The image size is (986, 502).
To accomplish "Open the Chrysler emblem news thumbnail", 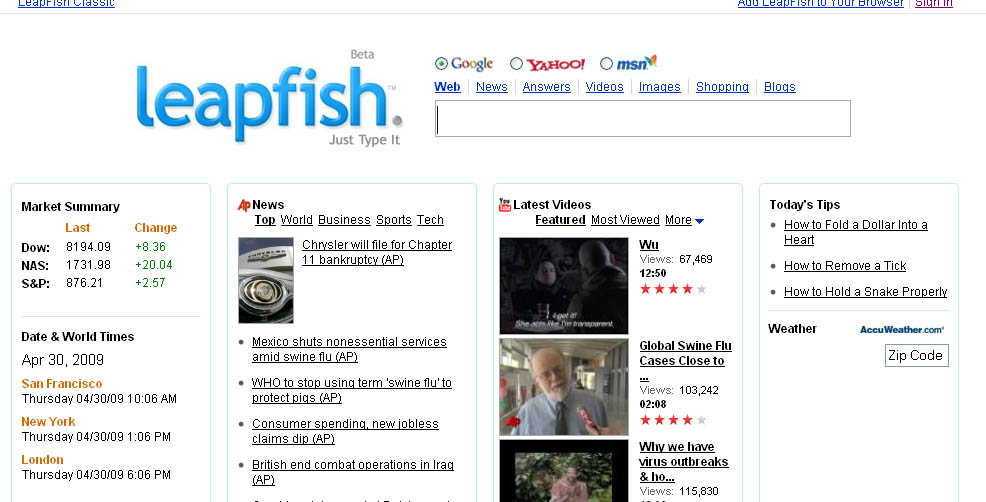I will [x=266, y=280].
